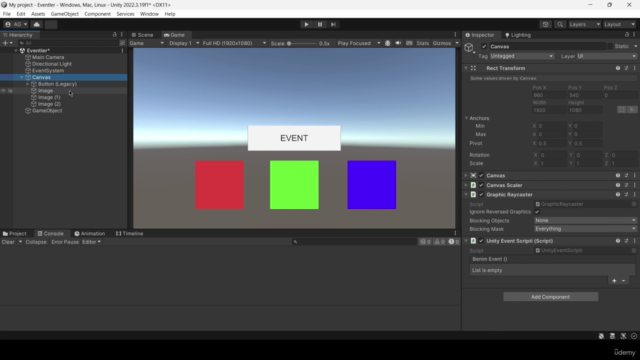Viewport: 640px width, 360px height.
Task: Select Image (2) in Hierarchy
Action: coord(49,104)
